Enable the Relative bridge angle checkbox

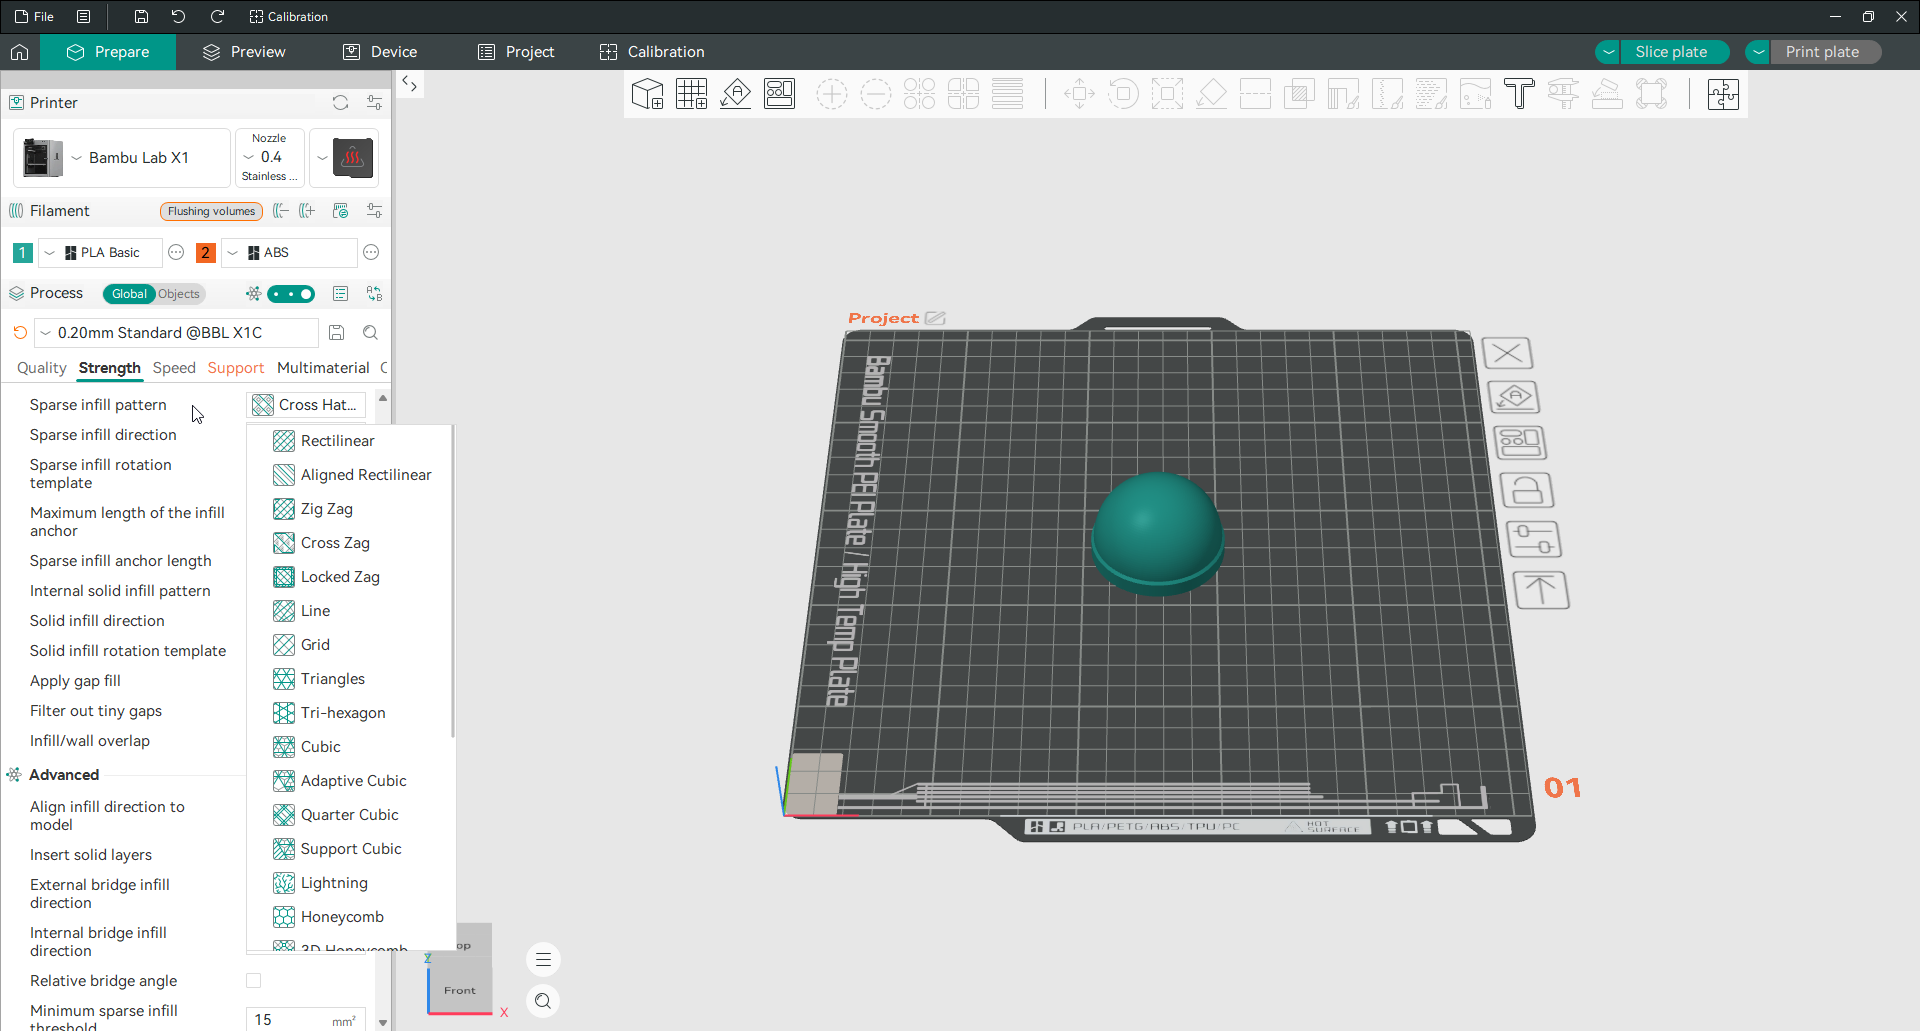(254, 981)
